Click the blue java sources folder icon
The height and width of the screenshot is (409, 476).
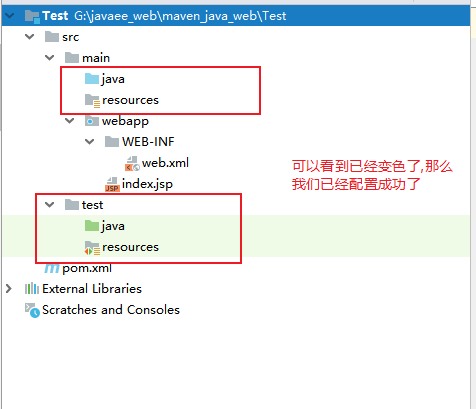[92, 79]
